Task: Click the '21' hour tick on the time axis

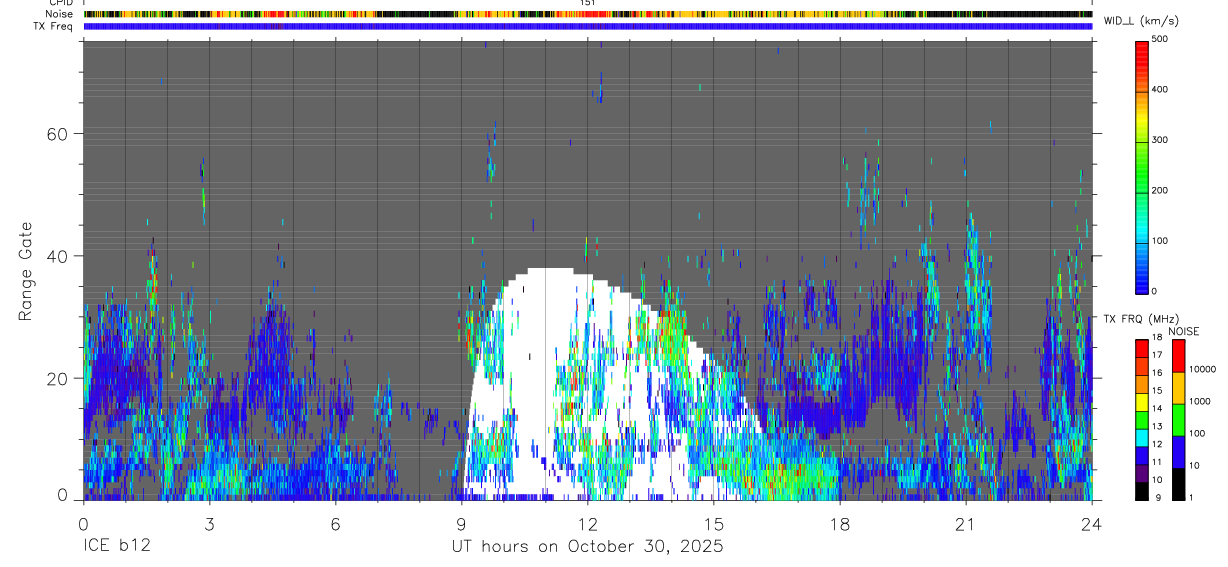Action: tap(966, 523)
